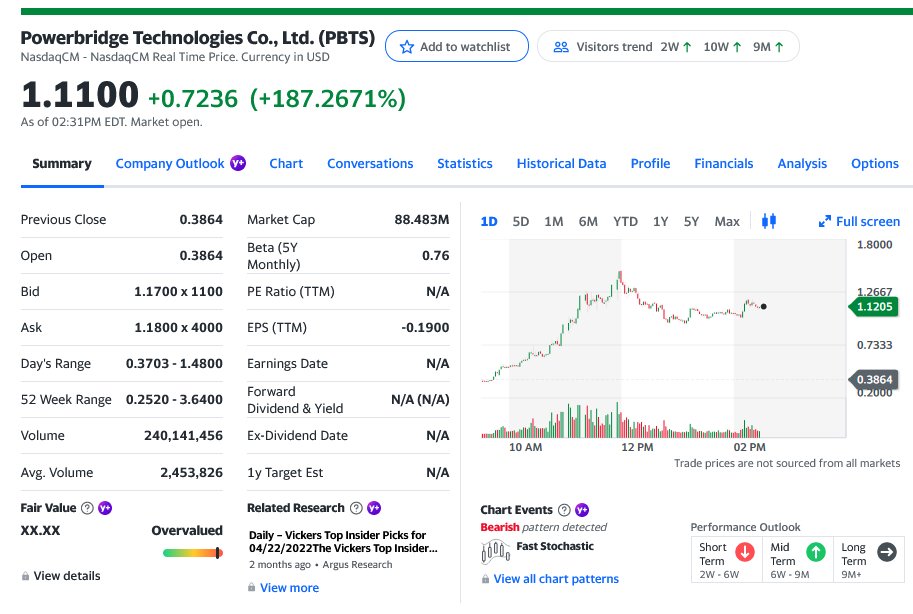Screen dimensions: 913x614
Task: Open the Conversations tab
Action: (370, 164)
